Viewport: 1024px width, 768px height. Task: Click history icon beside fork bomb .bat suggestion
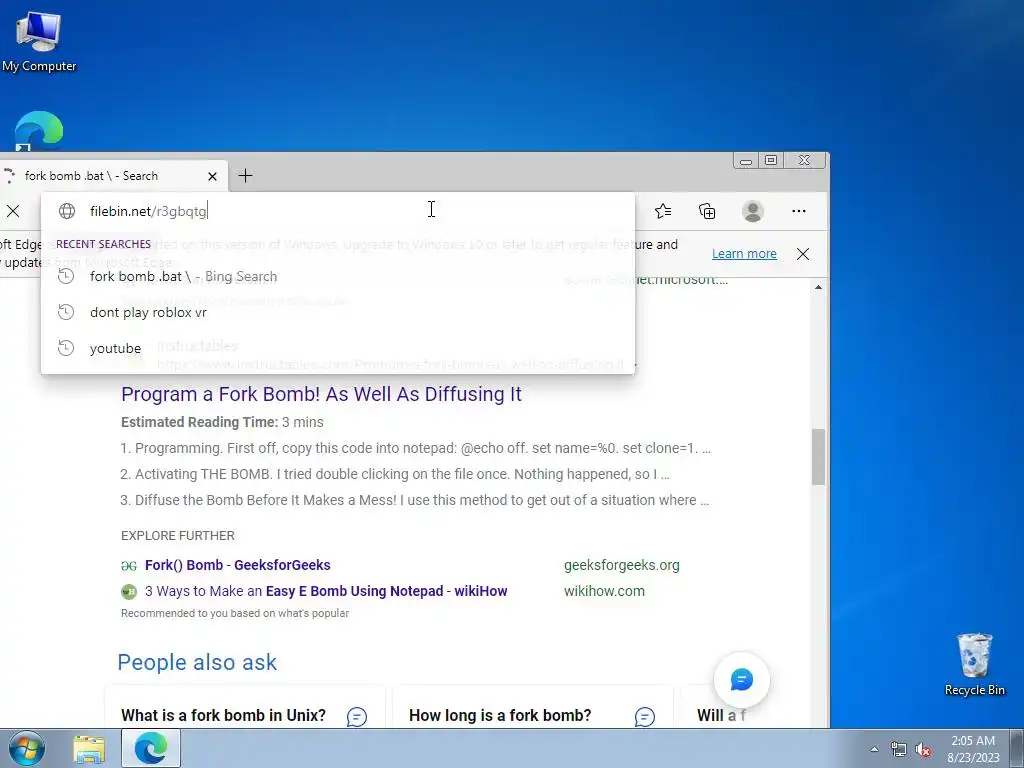pos(66,276)
